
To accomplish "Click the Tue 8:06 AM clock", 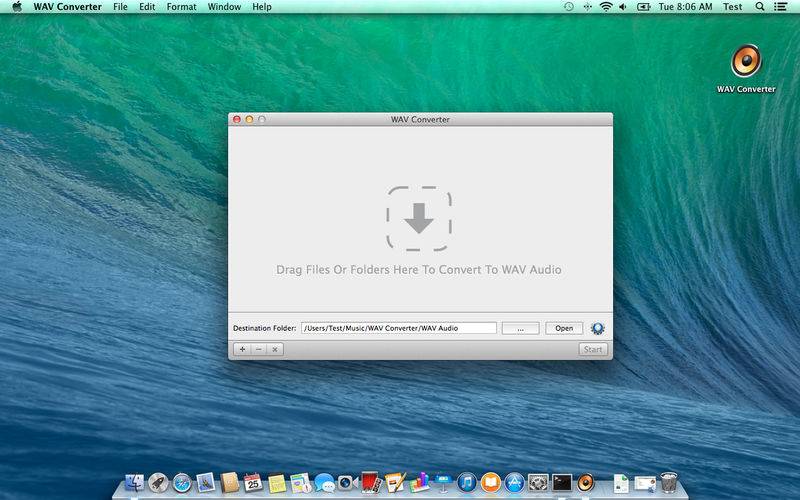I will (685, 7).
